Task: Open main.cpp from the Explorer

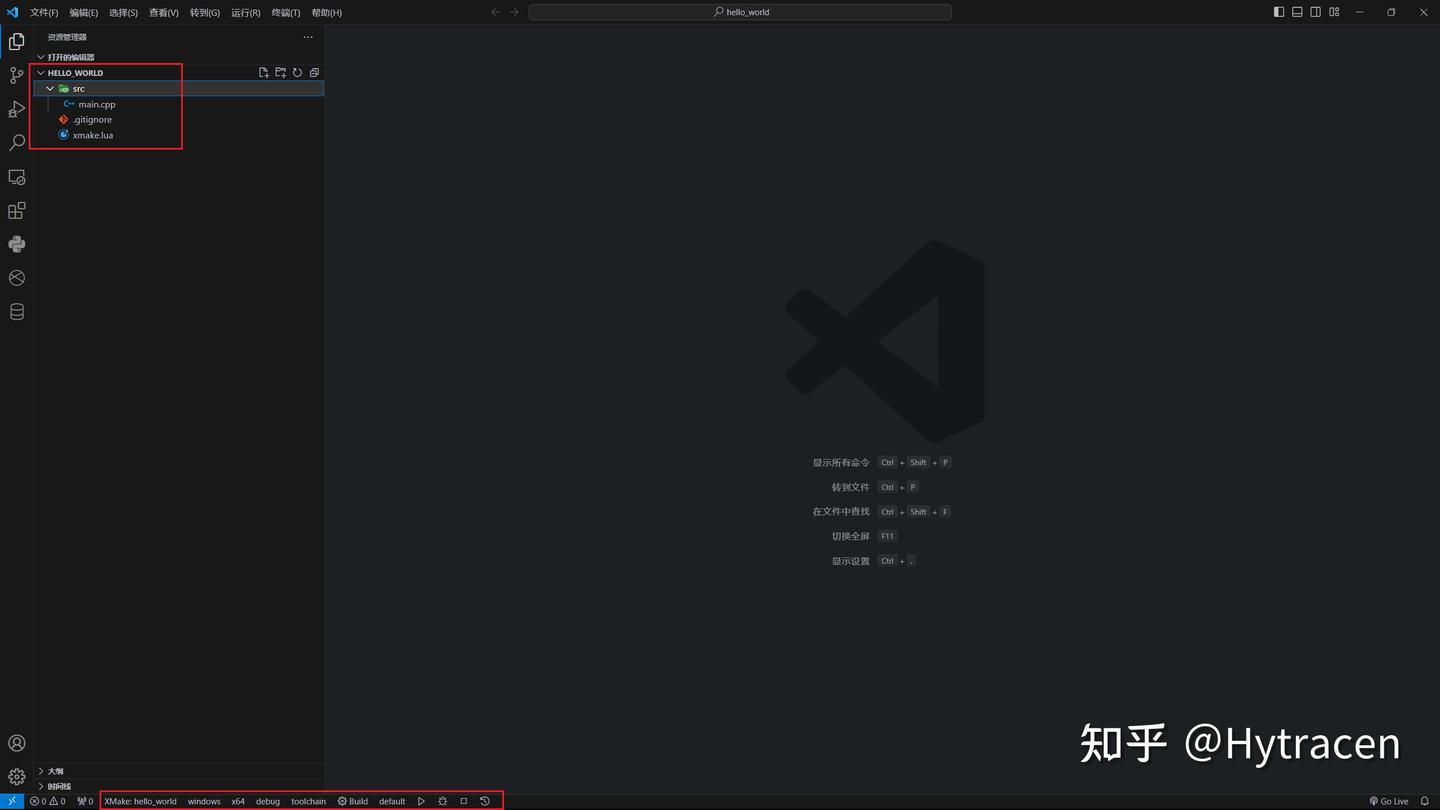Action: point(98,104)
